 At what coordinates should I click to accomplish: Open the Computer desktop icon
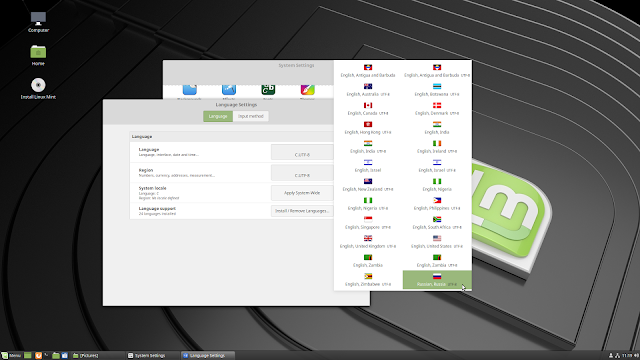[38, 22]
